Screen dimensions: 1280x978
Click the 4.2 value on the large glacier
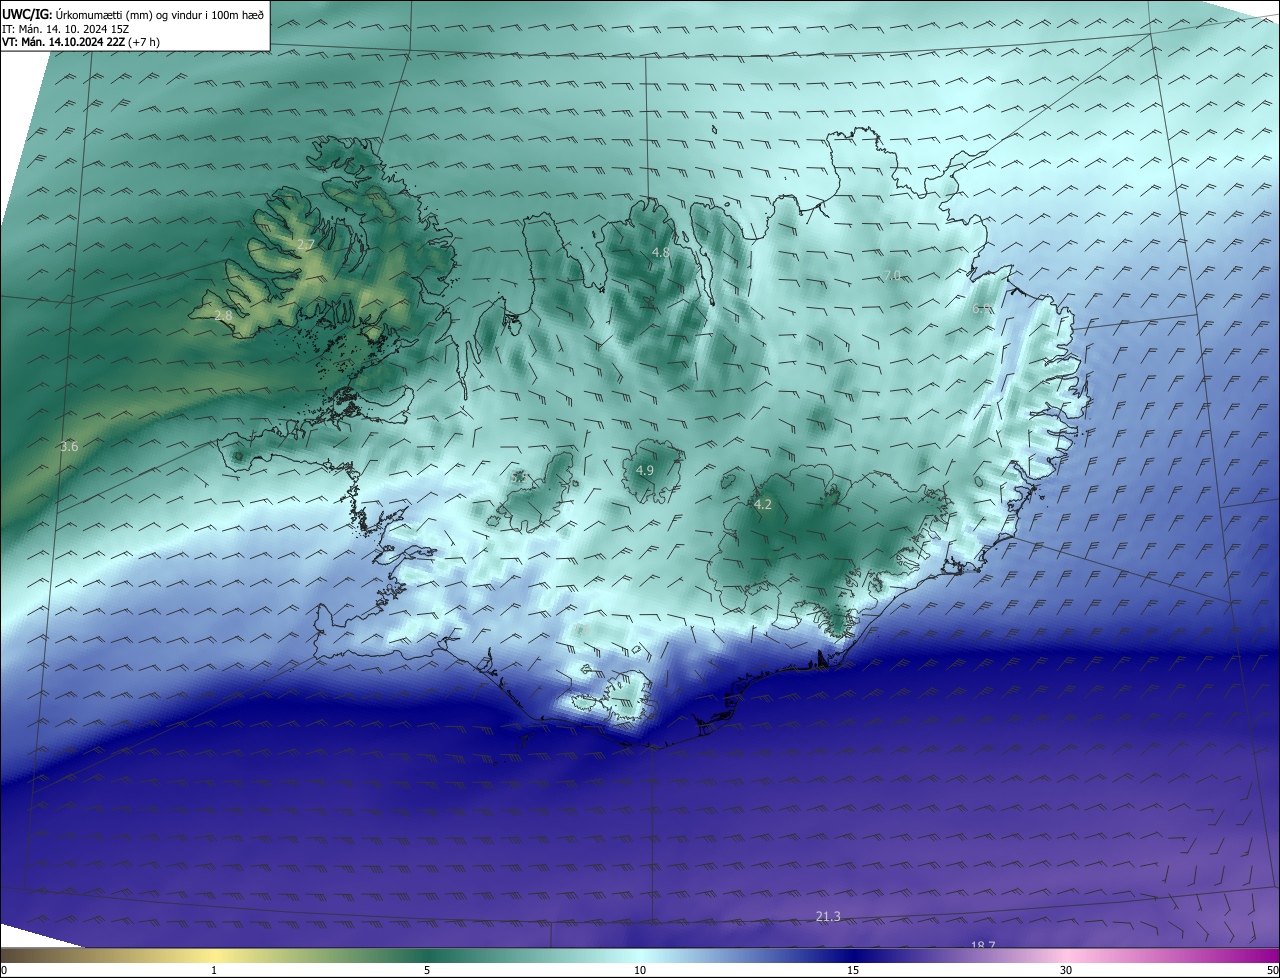[763, 504]
